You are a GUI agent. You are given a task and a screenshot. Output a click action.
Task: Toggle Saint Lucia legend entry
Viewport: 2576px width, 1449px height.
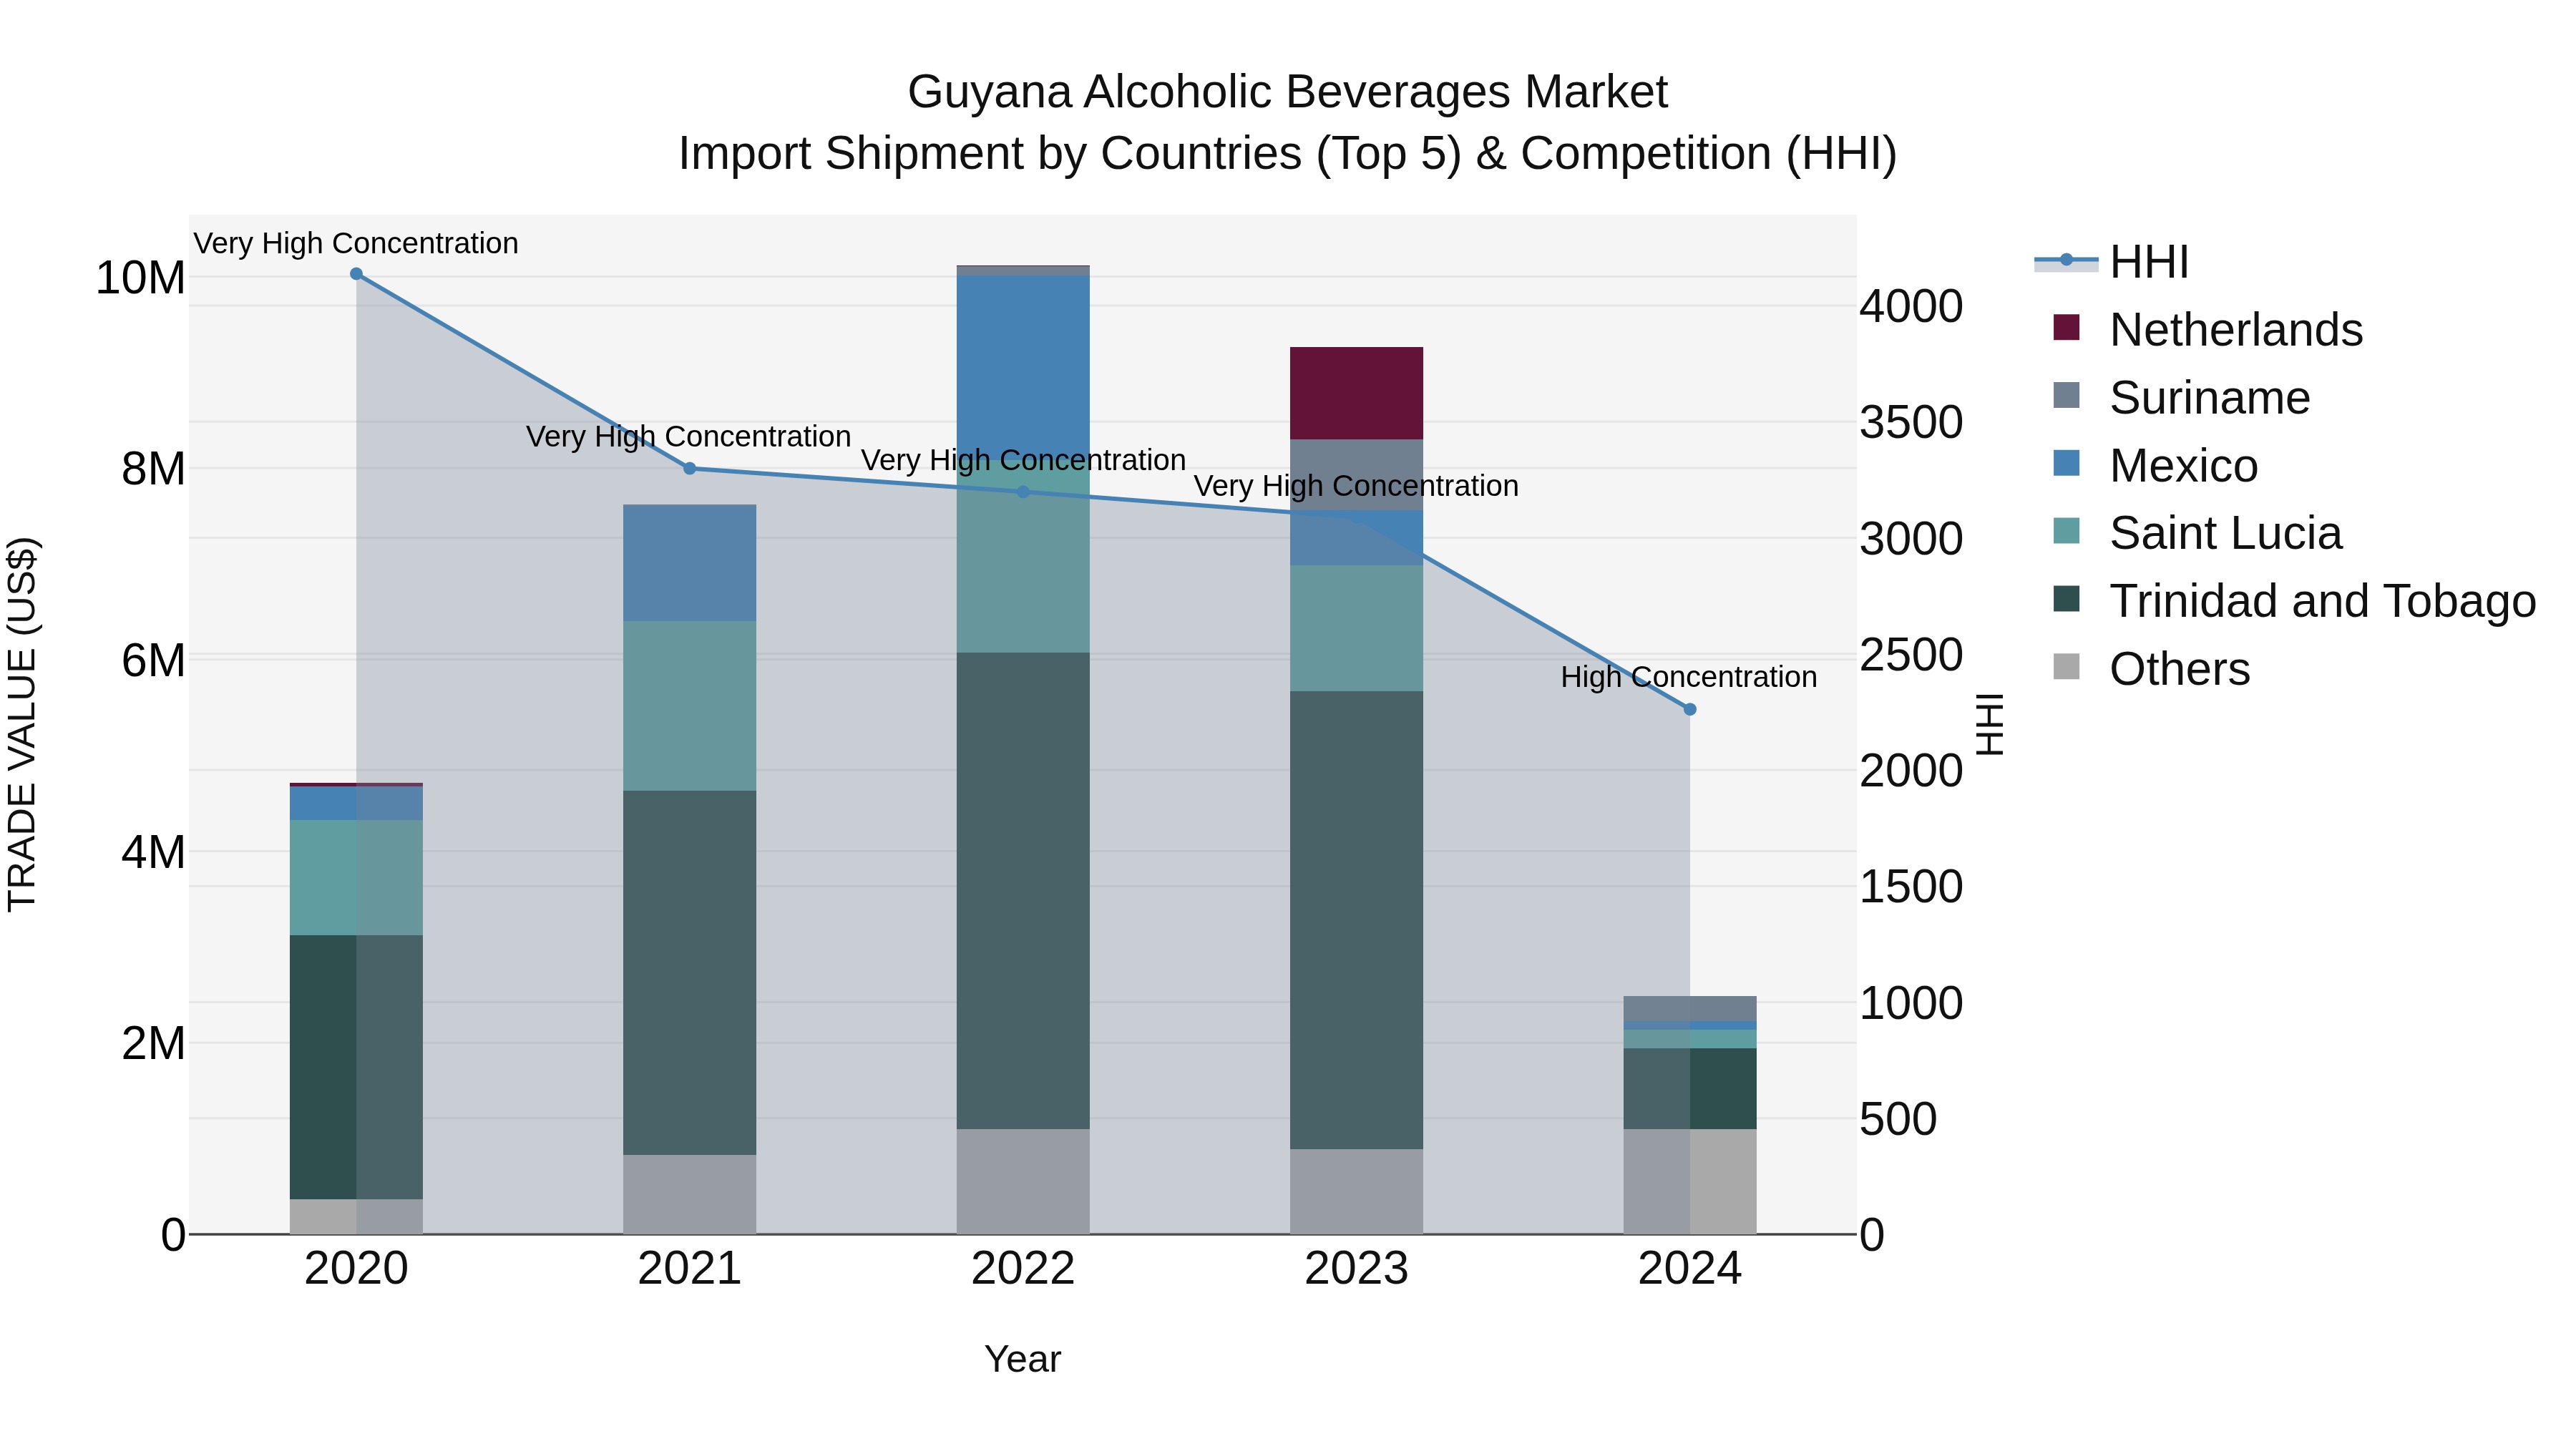(x=2197, y=533)
